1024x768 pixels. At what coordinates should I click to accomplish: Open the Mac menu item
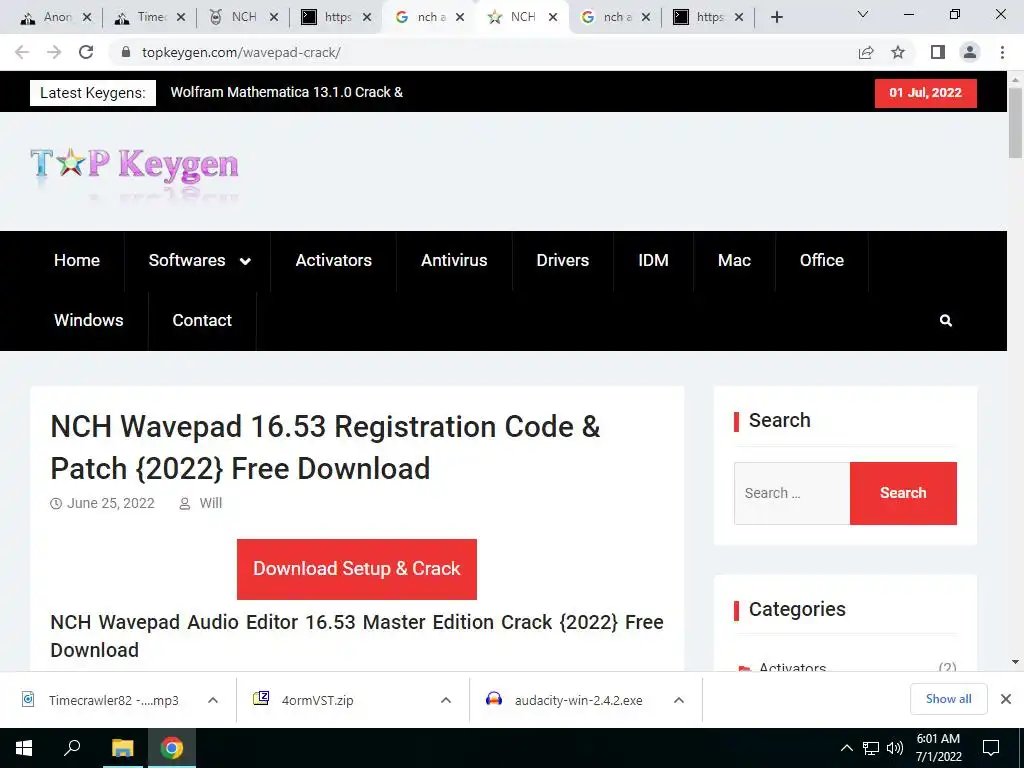(x=734, y=261)
